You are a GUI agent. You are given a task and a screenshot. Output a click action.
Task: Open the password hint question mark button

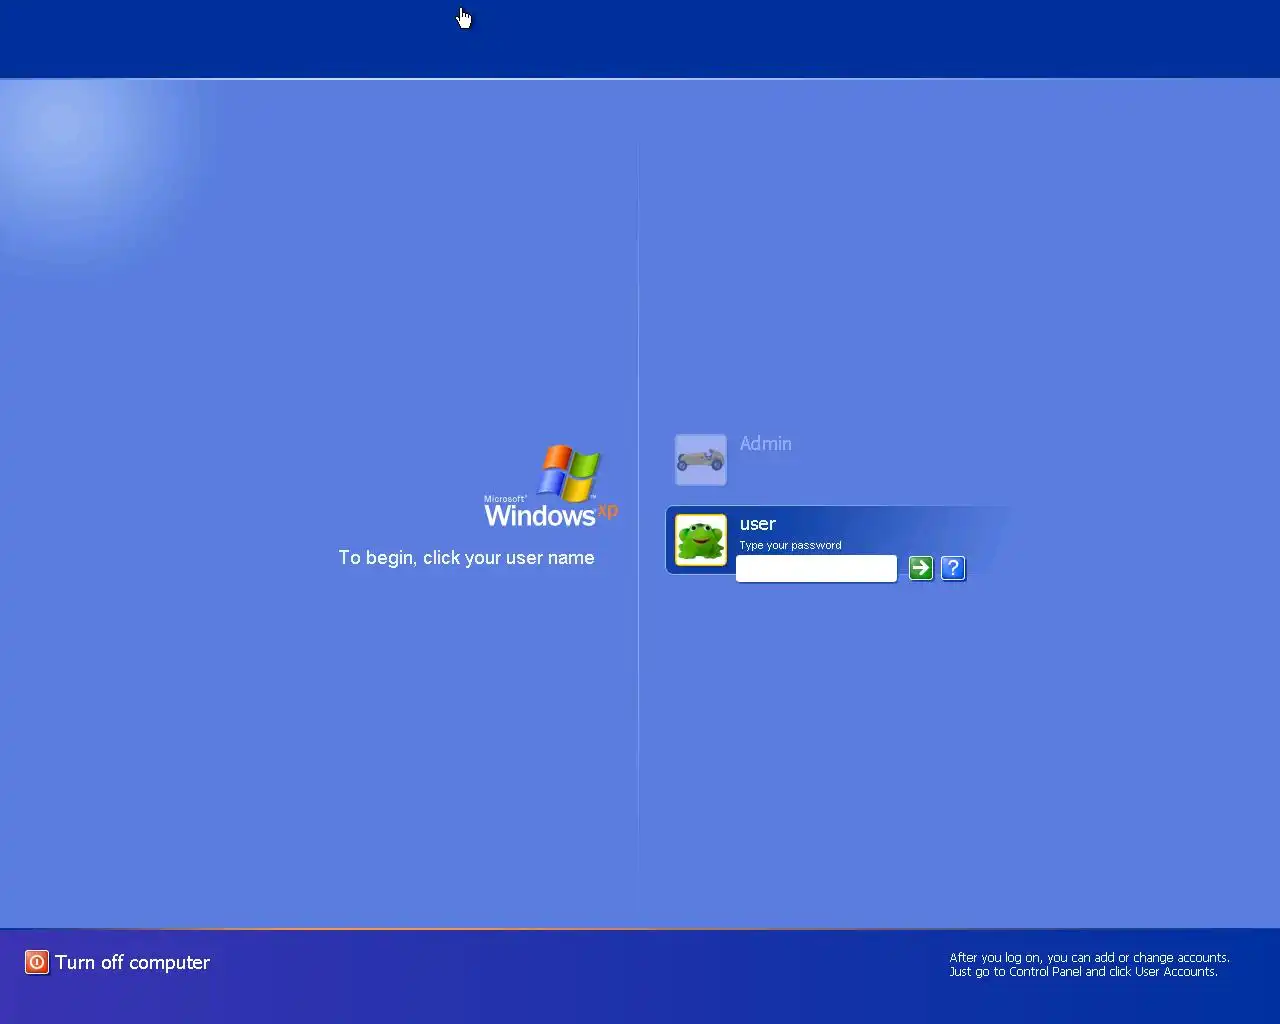pos(953,568)
